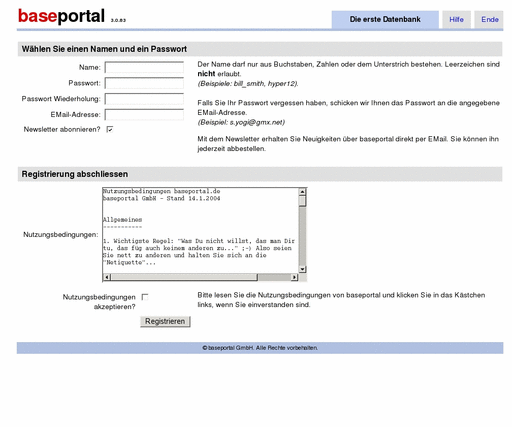Click the 'Wählen Sie einen Namen und ein Passwort' heading
The height and width of the screenshot is (427, 512).
pyautogui.click(x=104, y=49)
